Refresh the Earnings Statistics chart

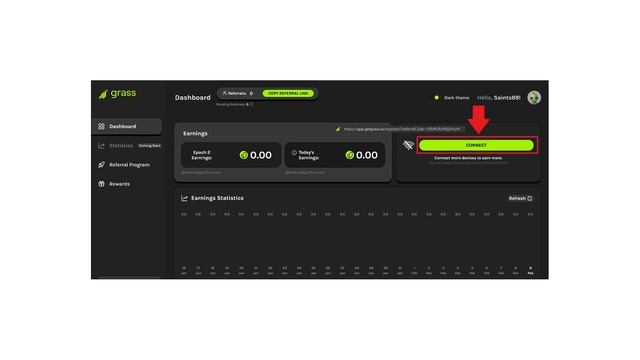pos(520,198)
